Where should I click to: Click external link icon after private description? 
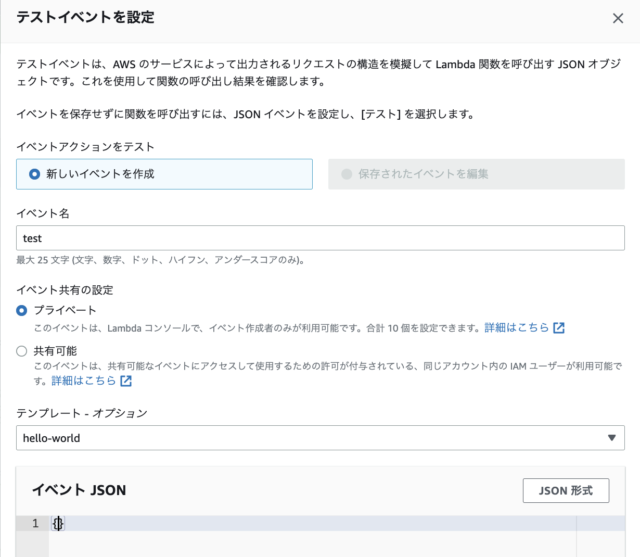[559, 328]
